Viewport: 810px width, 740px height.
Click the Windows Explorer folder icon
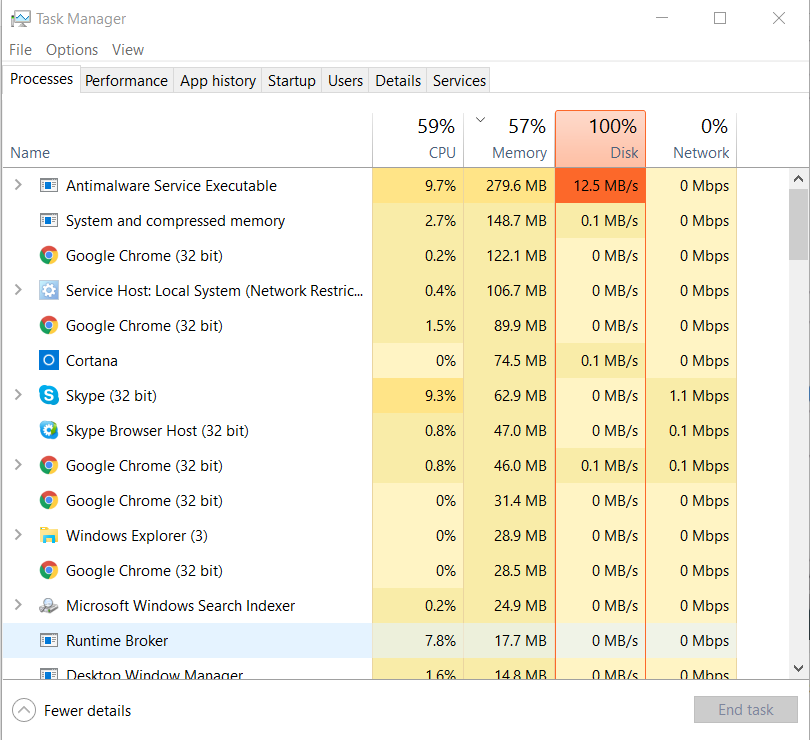[49, 536]
